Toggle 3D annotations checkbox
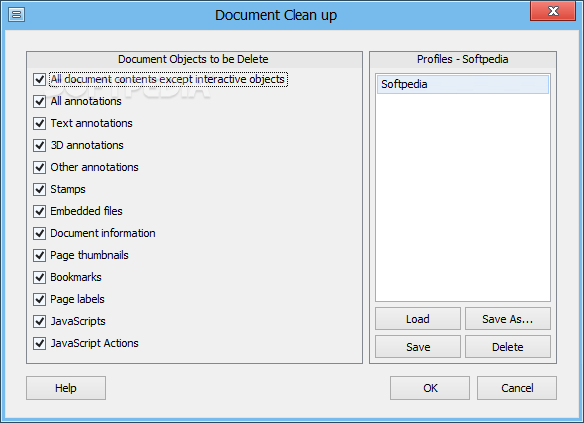Viewport: 584px width, 423px height. coord(39,145)
